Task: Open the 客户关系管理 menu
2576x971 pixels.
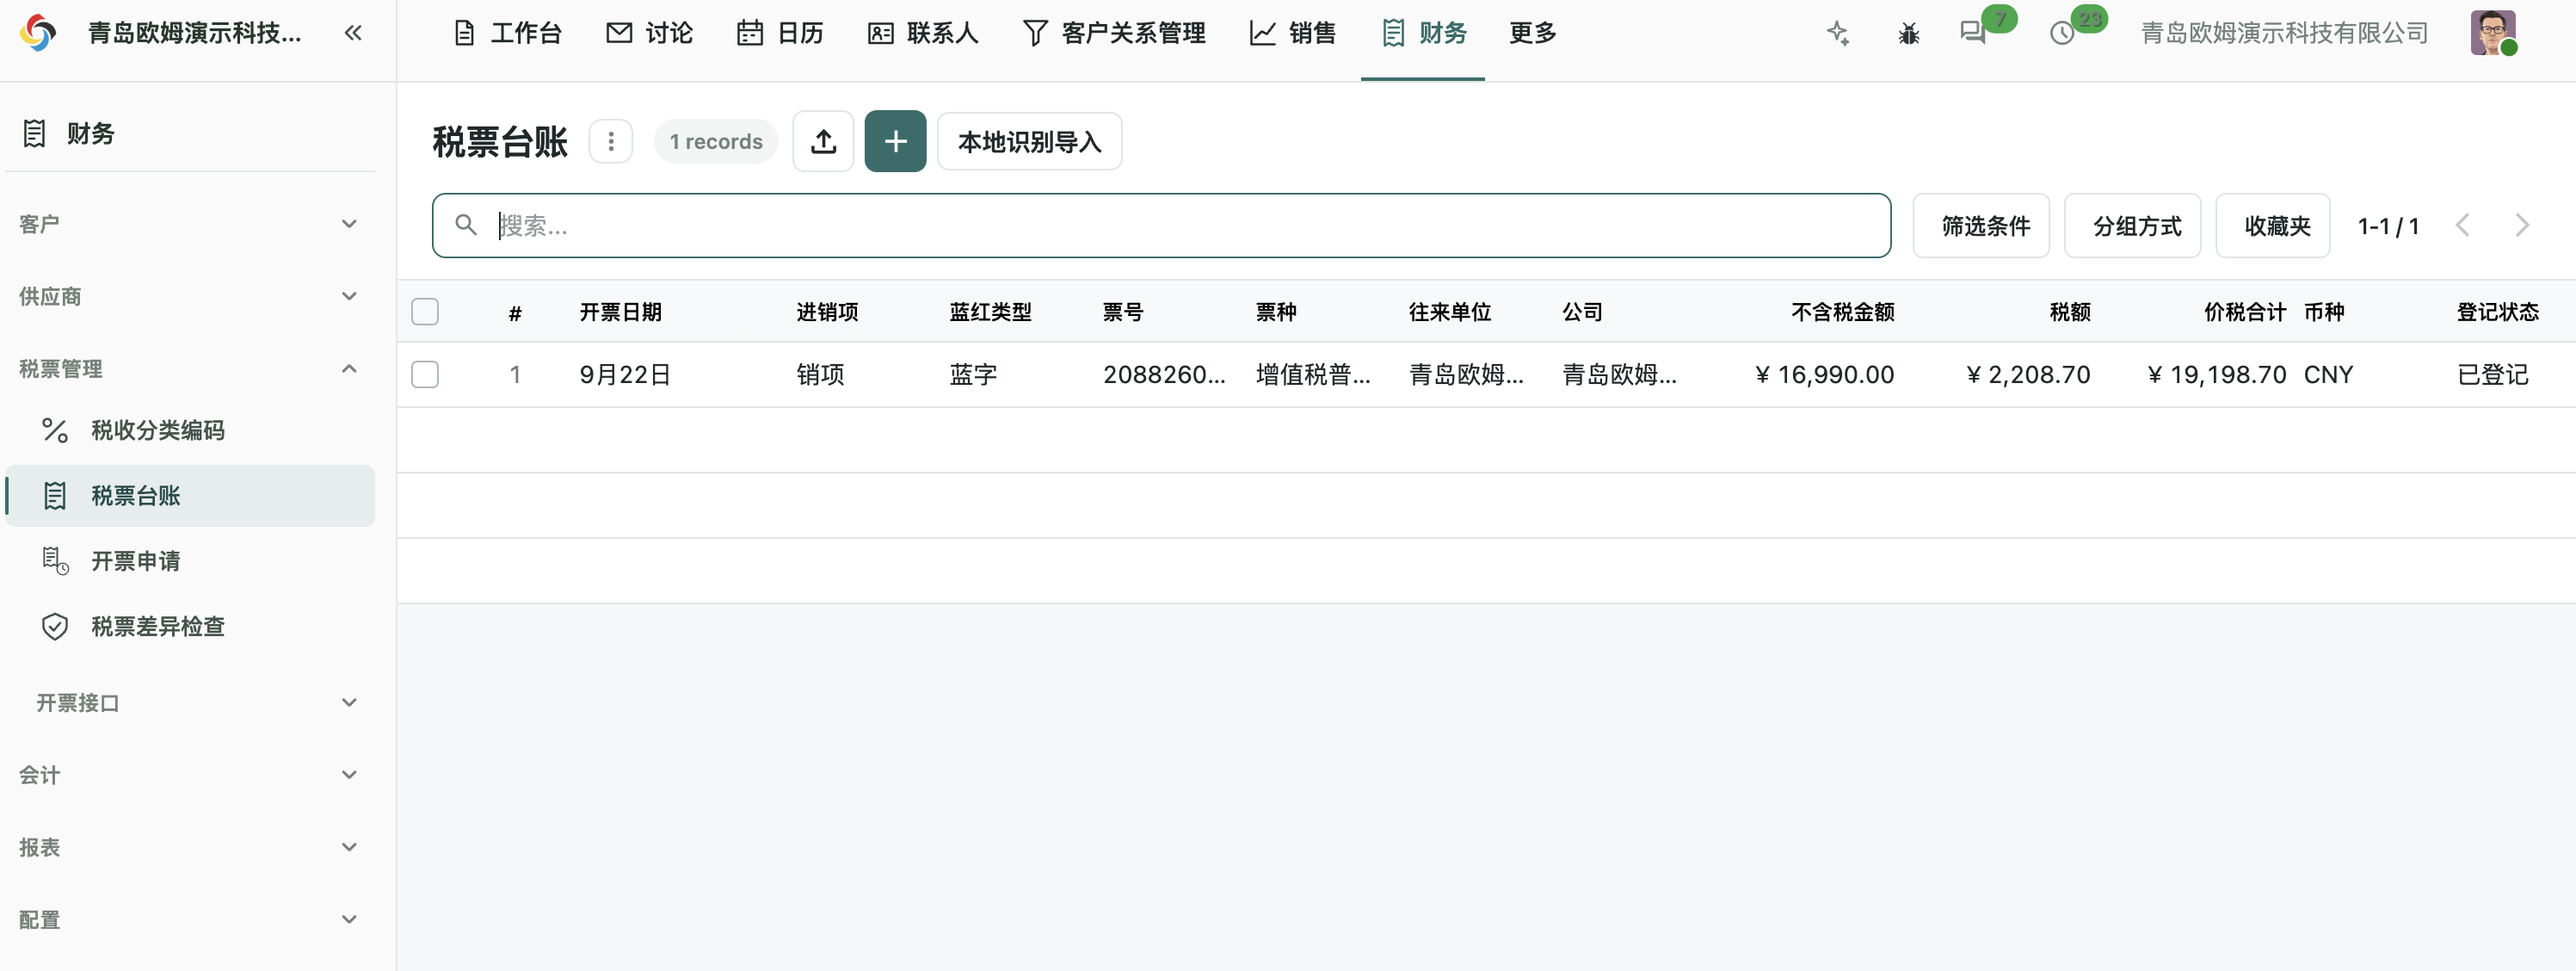Action: [1115, 33]
